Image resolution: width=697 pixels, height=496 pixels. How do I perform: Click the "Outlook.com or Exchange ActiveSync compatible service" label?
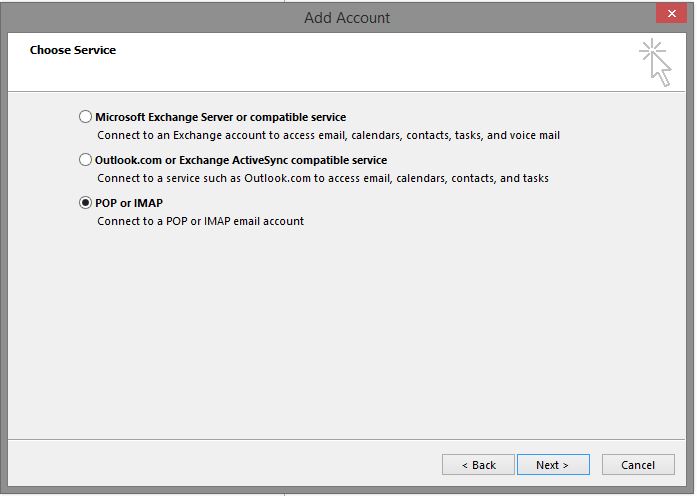240,160
